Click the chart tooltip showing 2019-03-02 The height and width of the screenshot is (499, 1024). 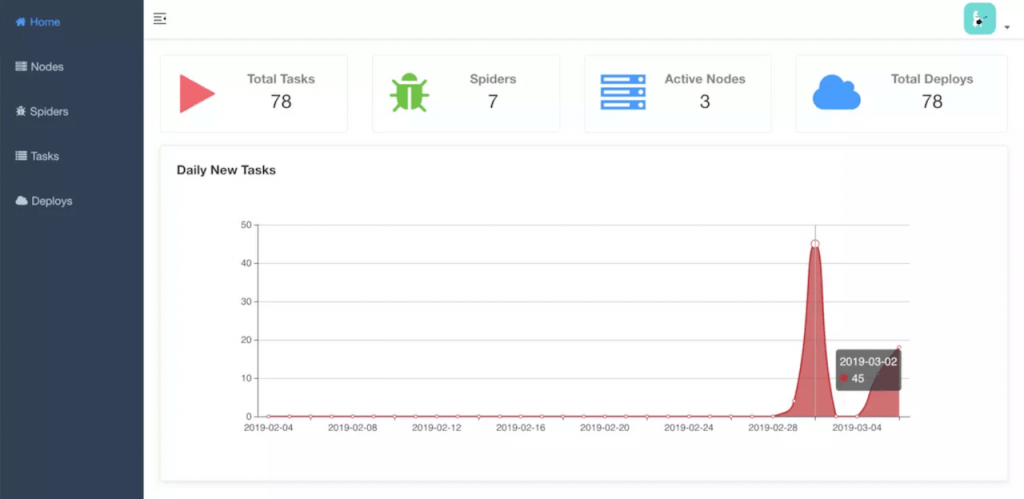(x=869, y=370)
